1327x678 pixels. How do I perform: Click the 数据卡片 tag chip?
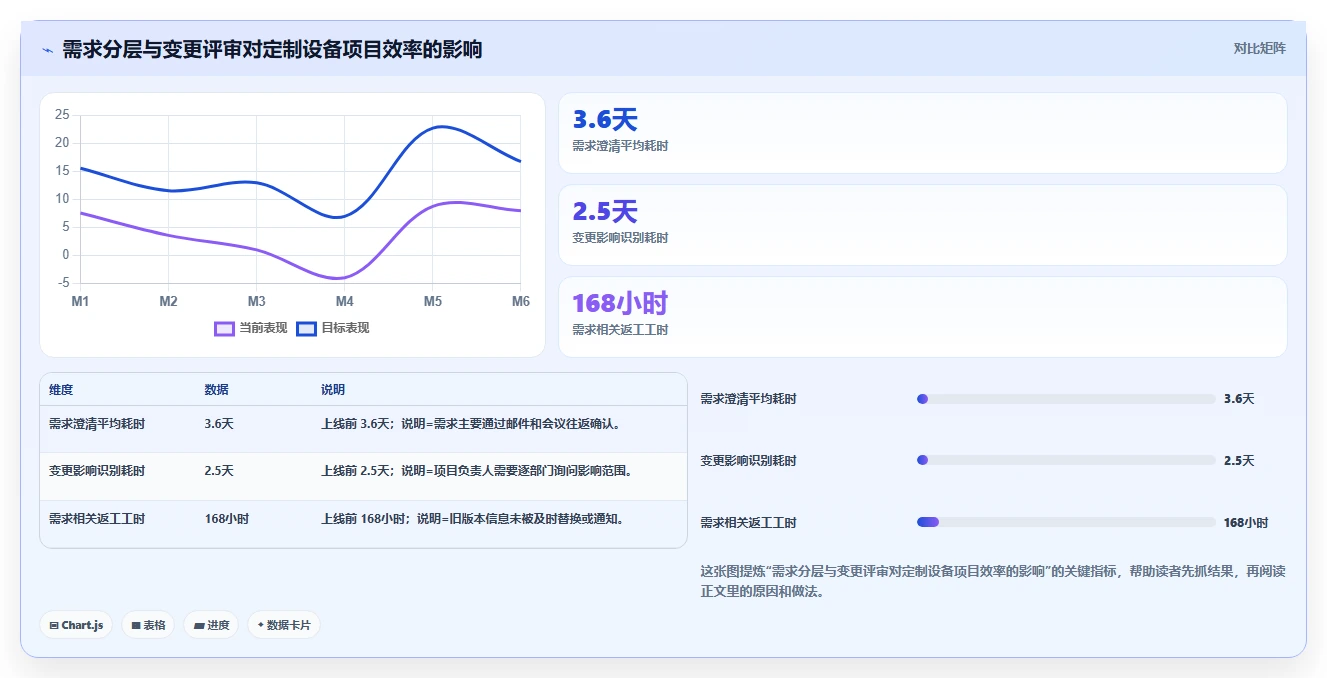point(284,625)
